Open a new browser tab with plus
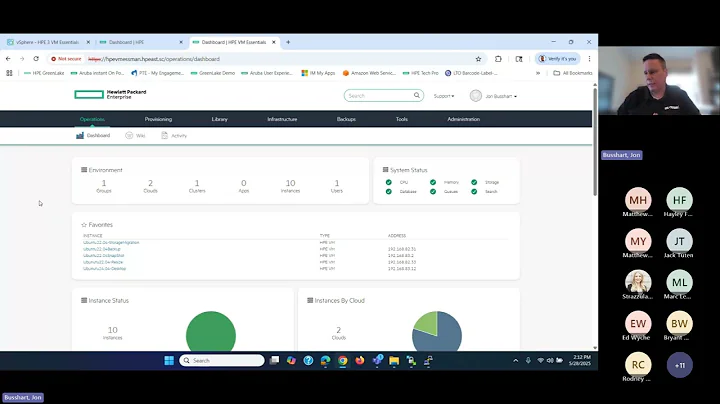Screen dimensions: 720x404 [288, 42]
